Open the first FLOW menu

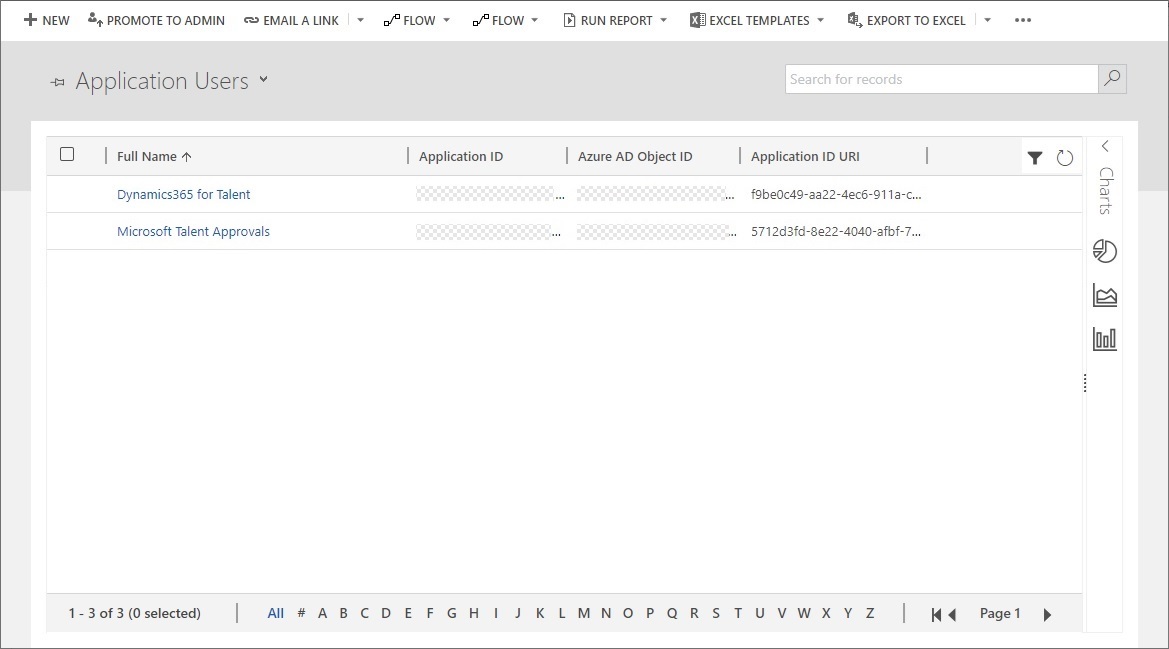click(417, 20)
